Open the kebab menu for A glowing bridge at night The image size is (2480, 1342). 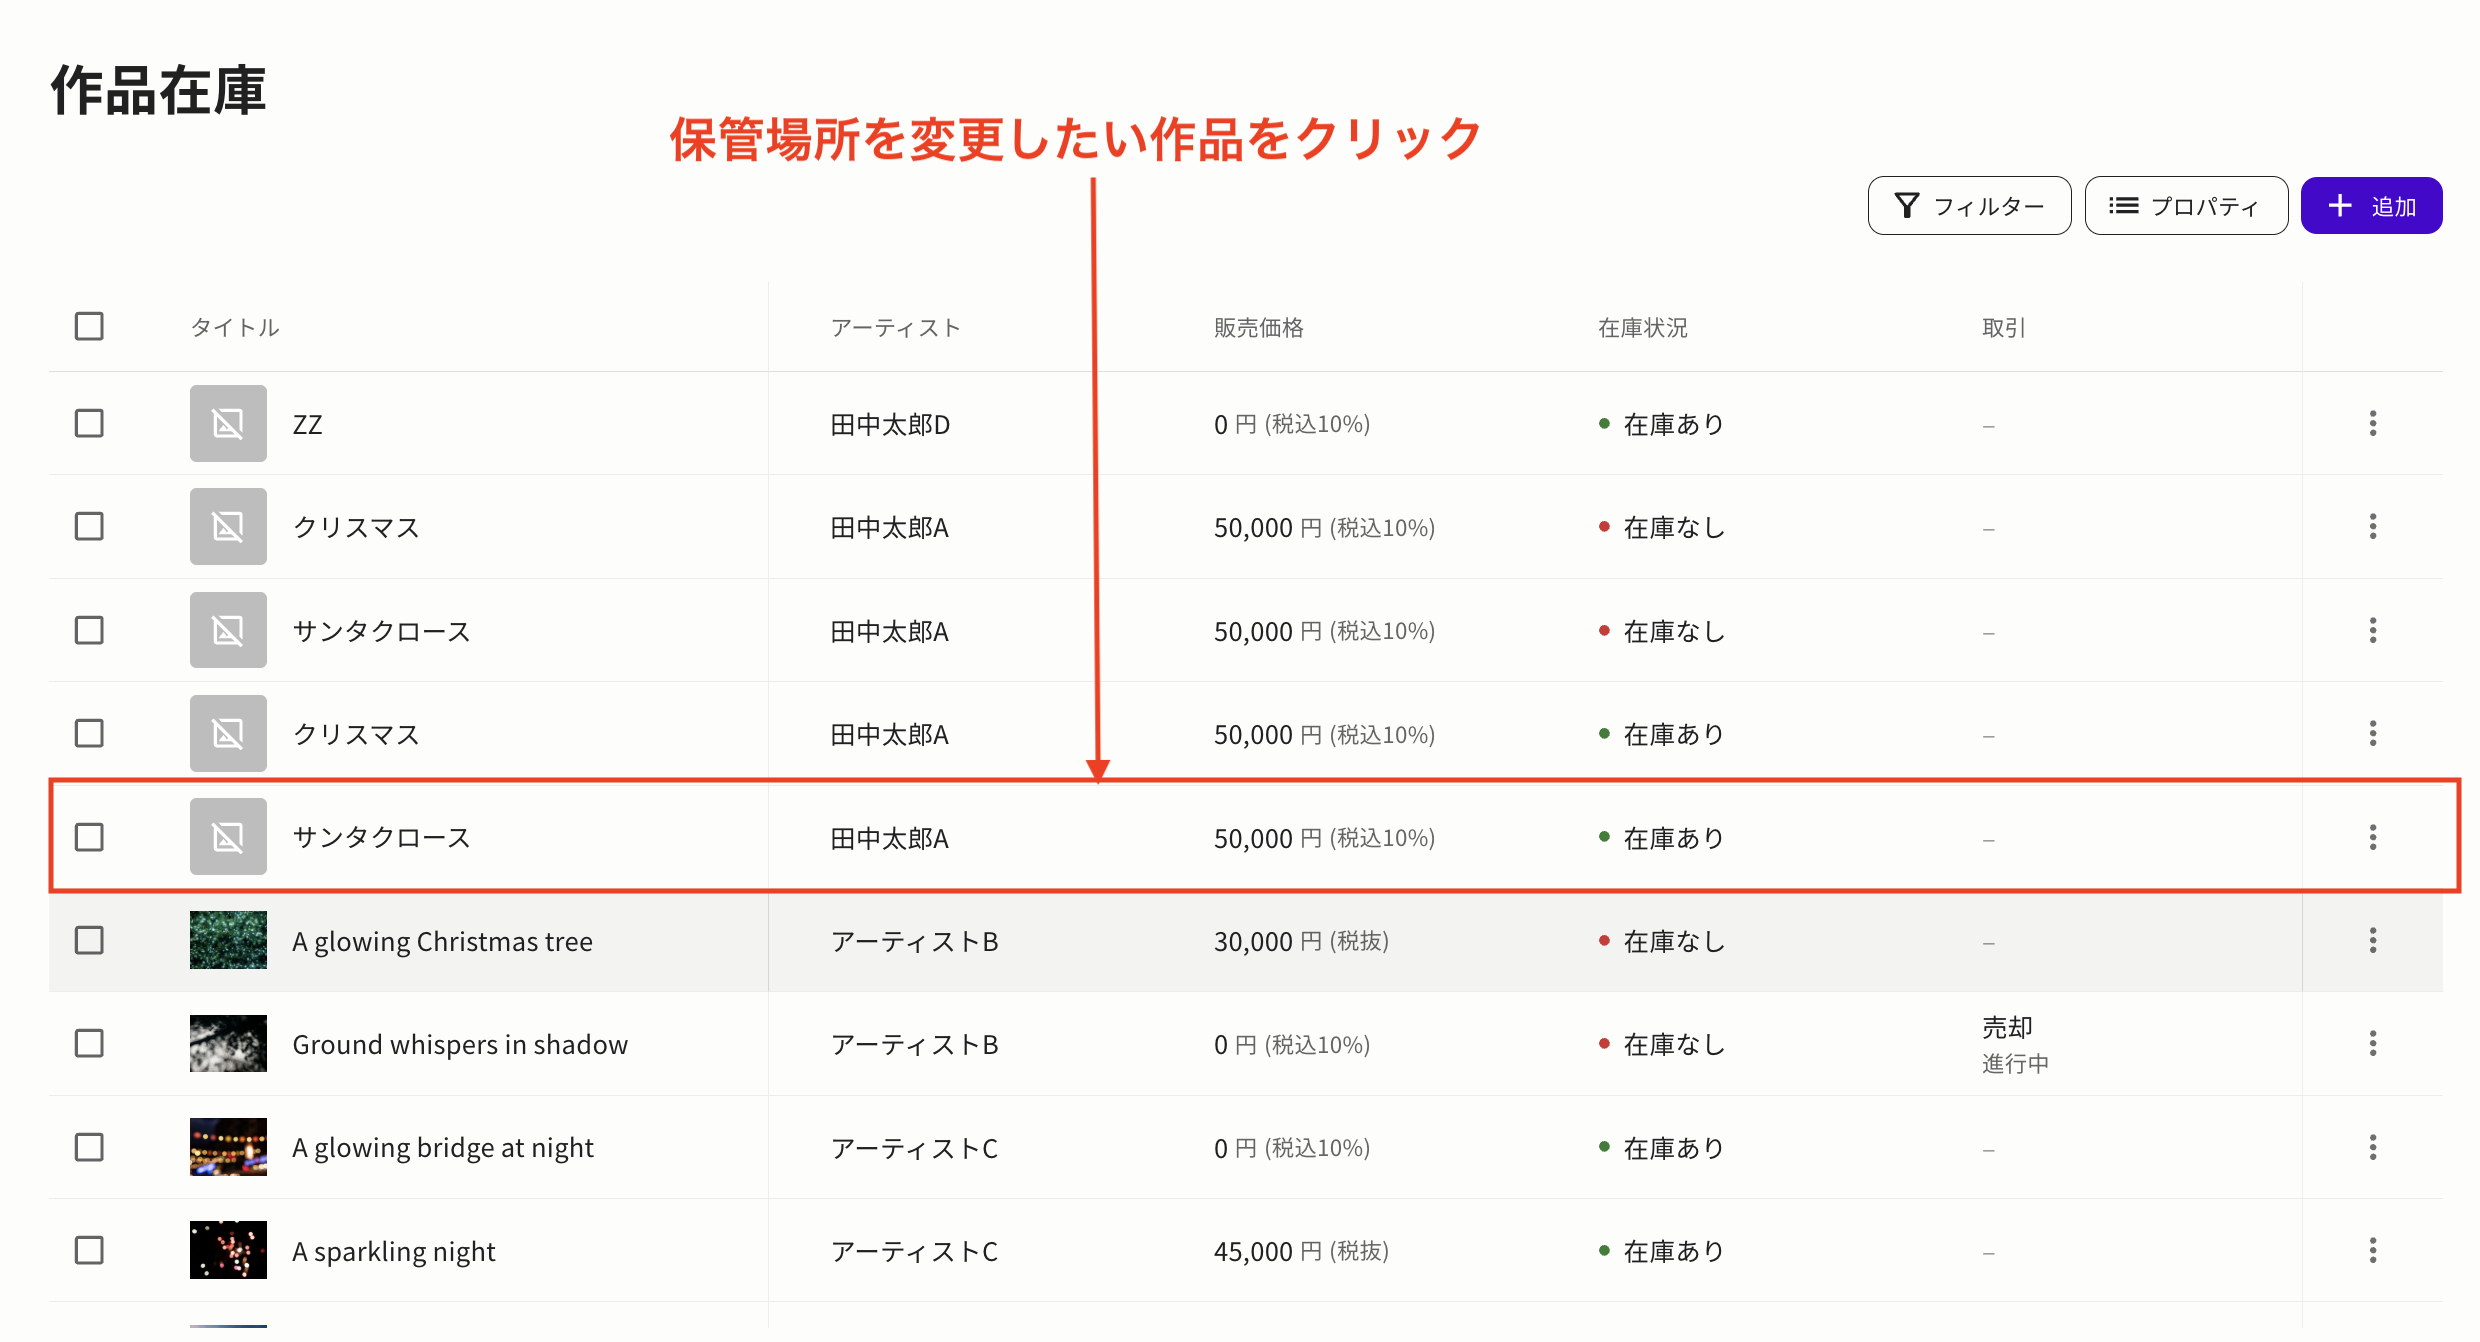[x=2373, y=1147]
